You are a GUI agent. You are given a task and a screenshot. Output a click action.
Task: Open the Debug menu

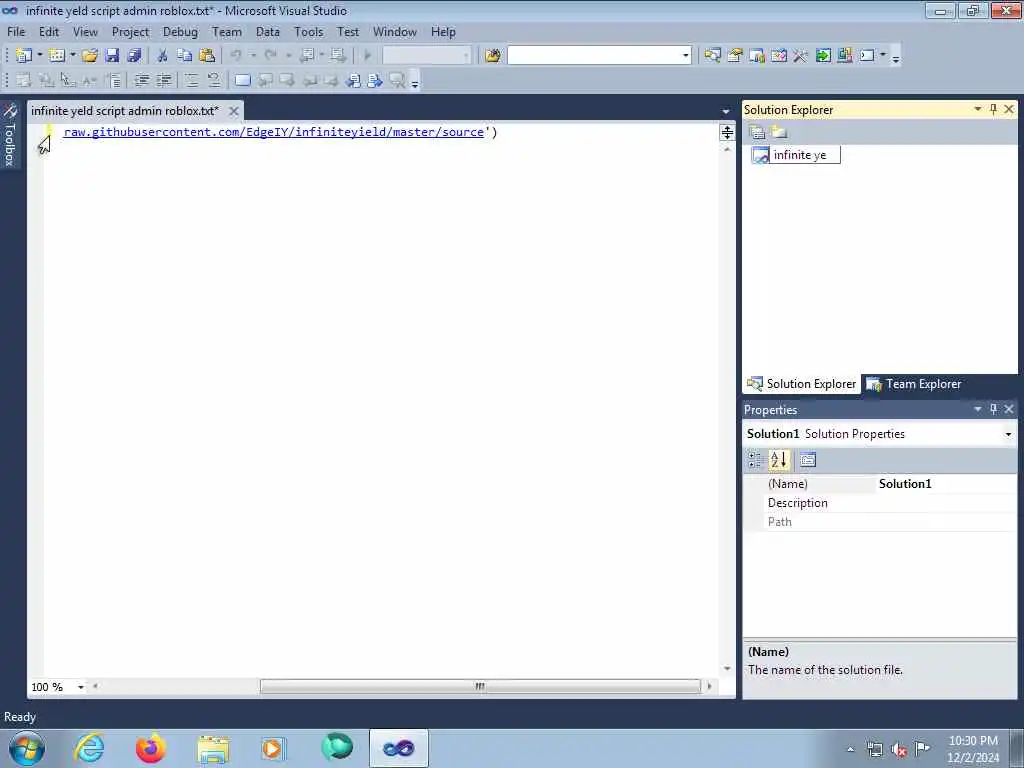pyautogui.click(x=180, y=31)
